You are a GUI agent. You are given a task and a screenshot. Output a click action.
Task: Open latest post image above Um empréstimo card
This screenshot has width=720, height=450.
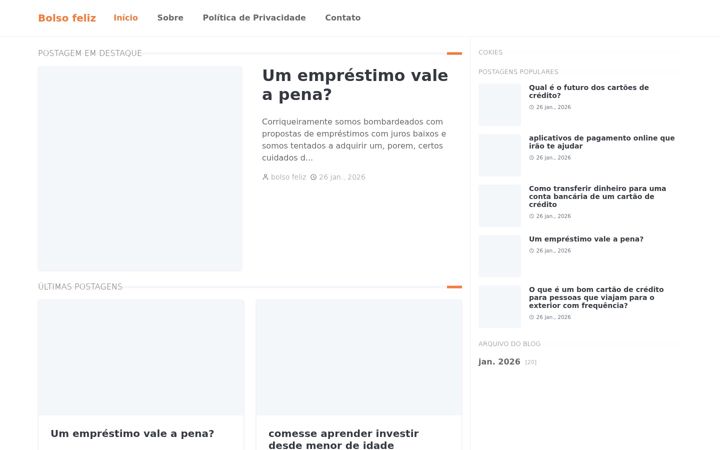tap(141, 357)
